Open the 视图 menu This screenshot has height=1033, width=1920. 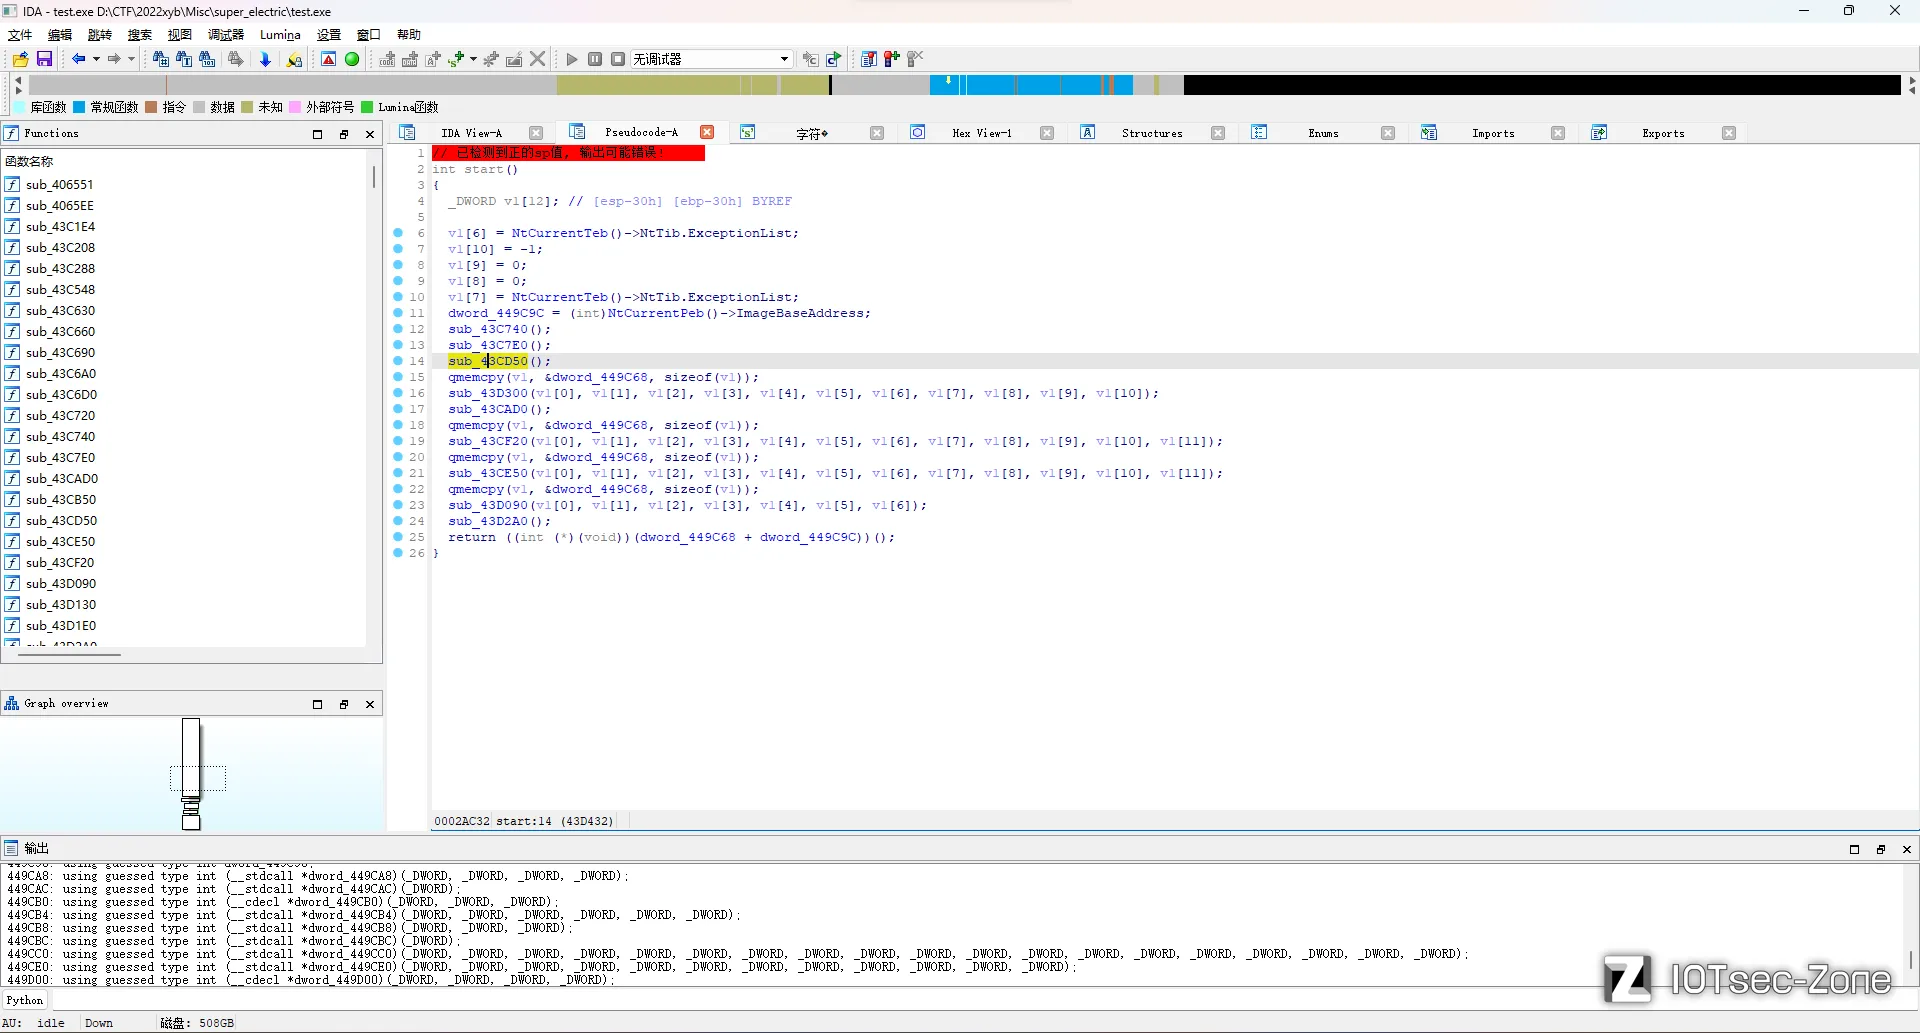(180, 35)
